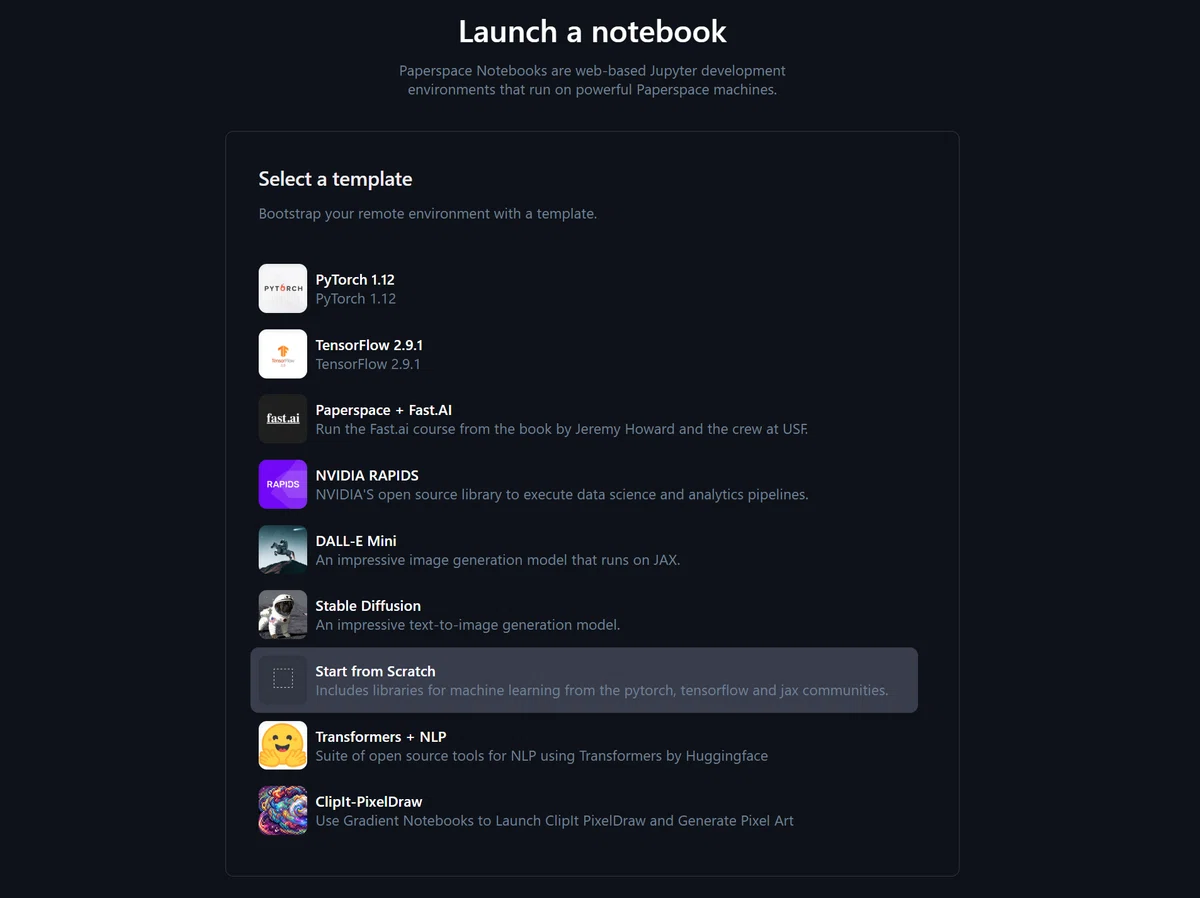Choose the NVIDIA RAPIDS template title
The image size is (1200, 898).
(x=367, y=475)
